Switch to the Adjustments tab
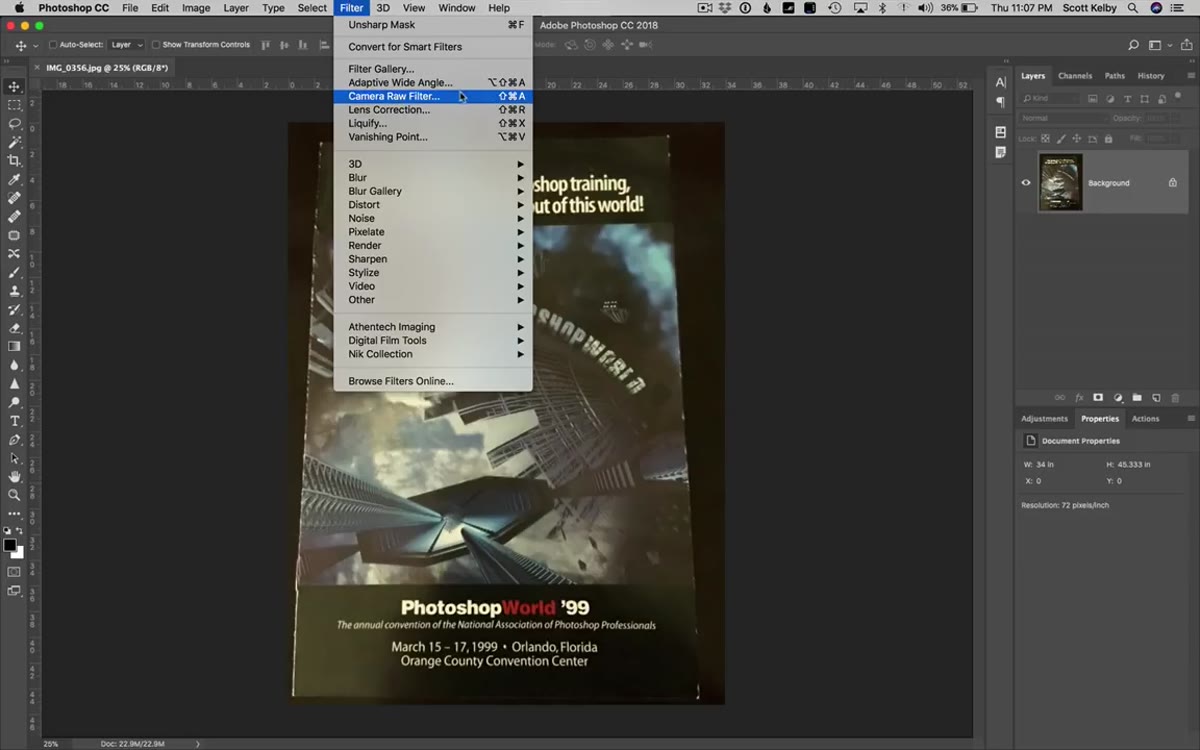Image resolution: width=1200 pixels, height=750 pixels. point(1044,419)
